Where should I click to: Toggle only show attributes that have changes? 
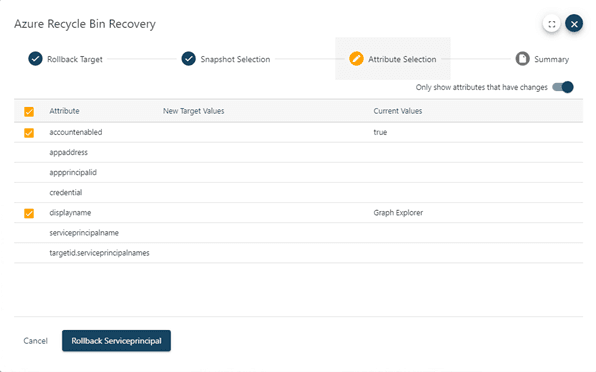coord(563,87)
